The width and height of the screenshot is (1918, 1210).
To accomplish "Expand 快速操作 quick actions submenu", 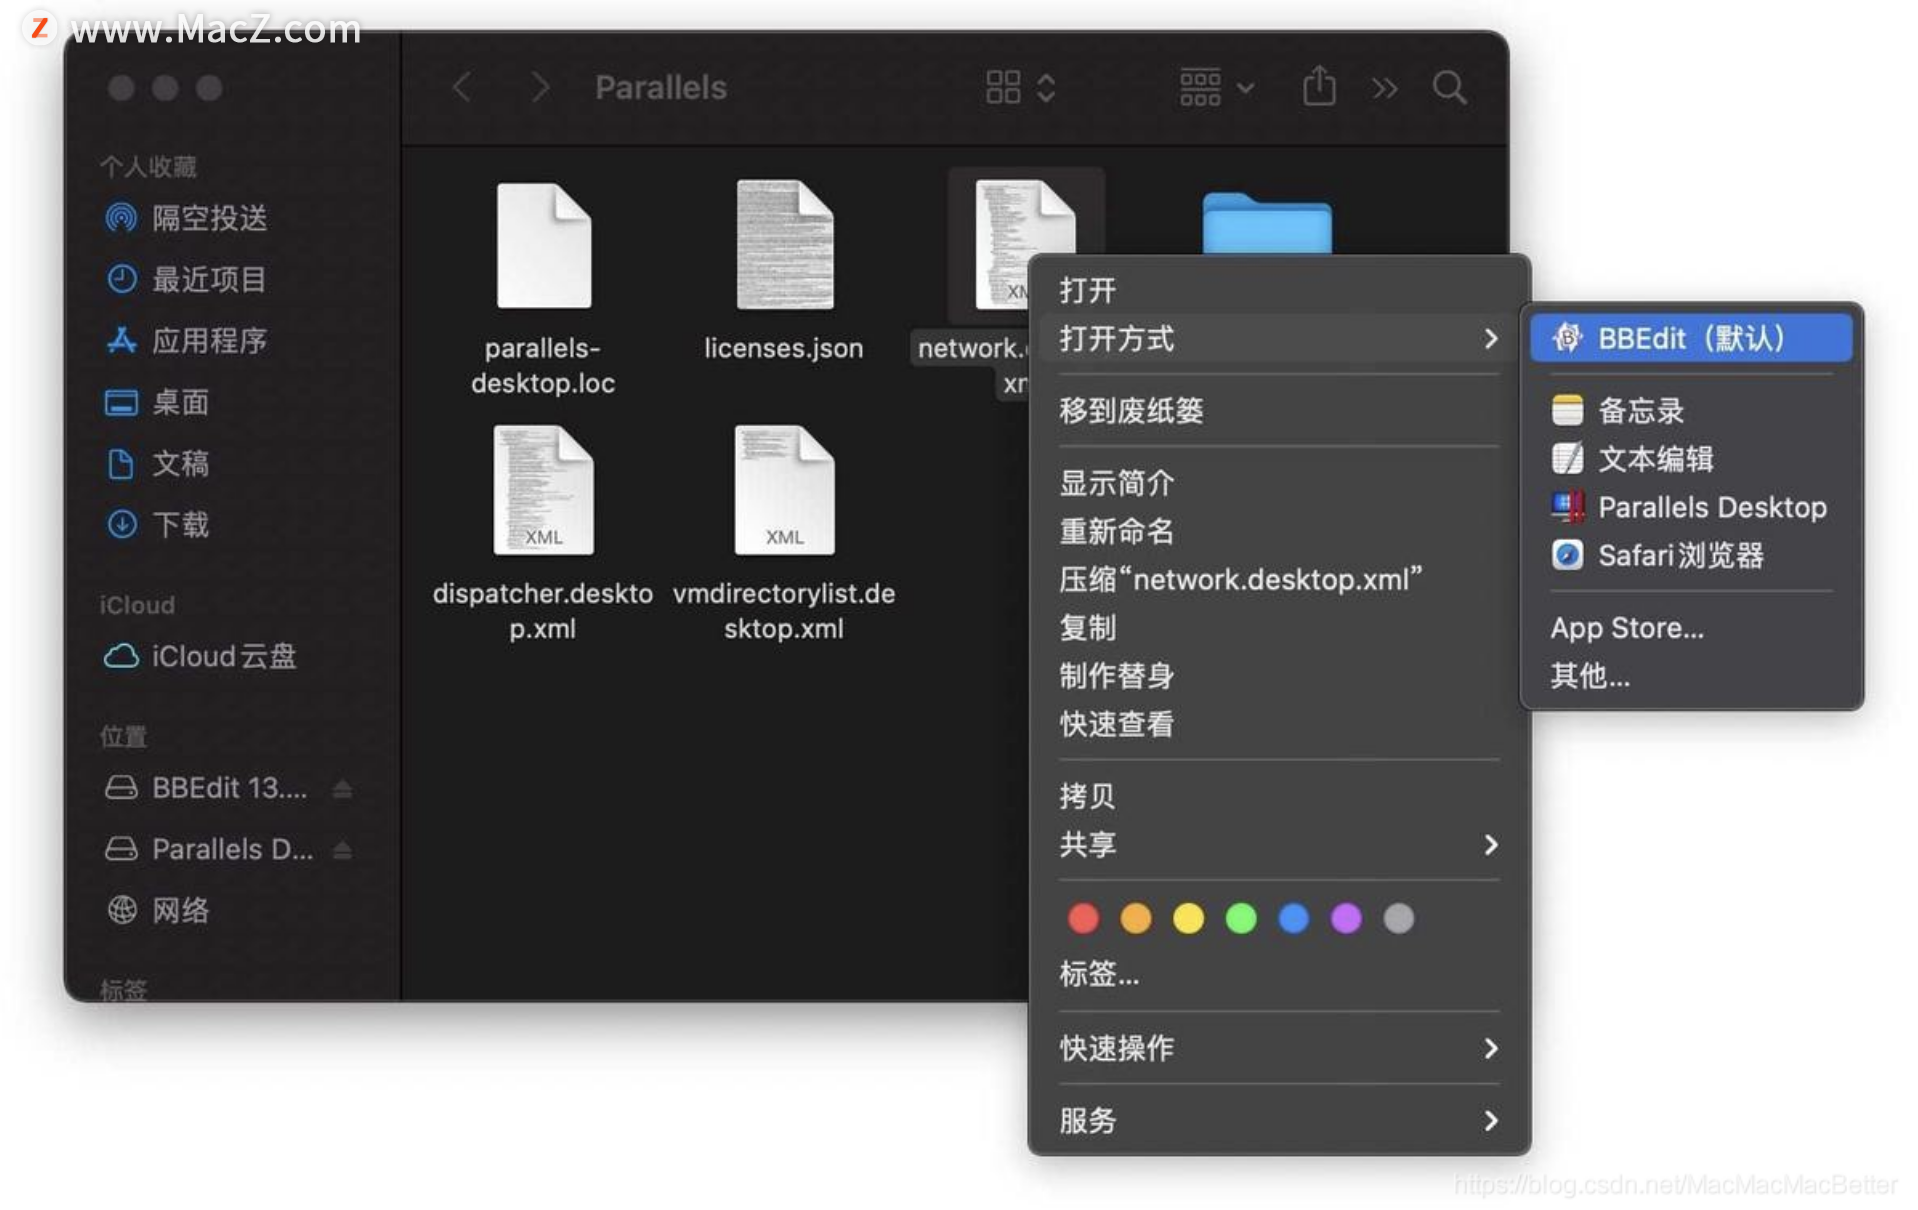I will [x=1279, y=1048].
